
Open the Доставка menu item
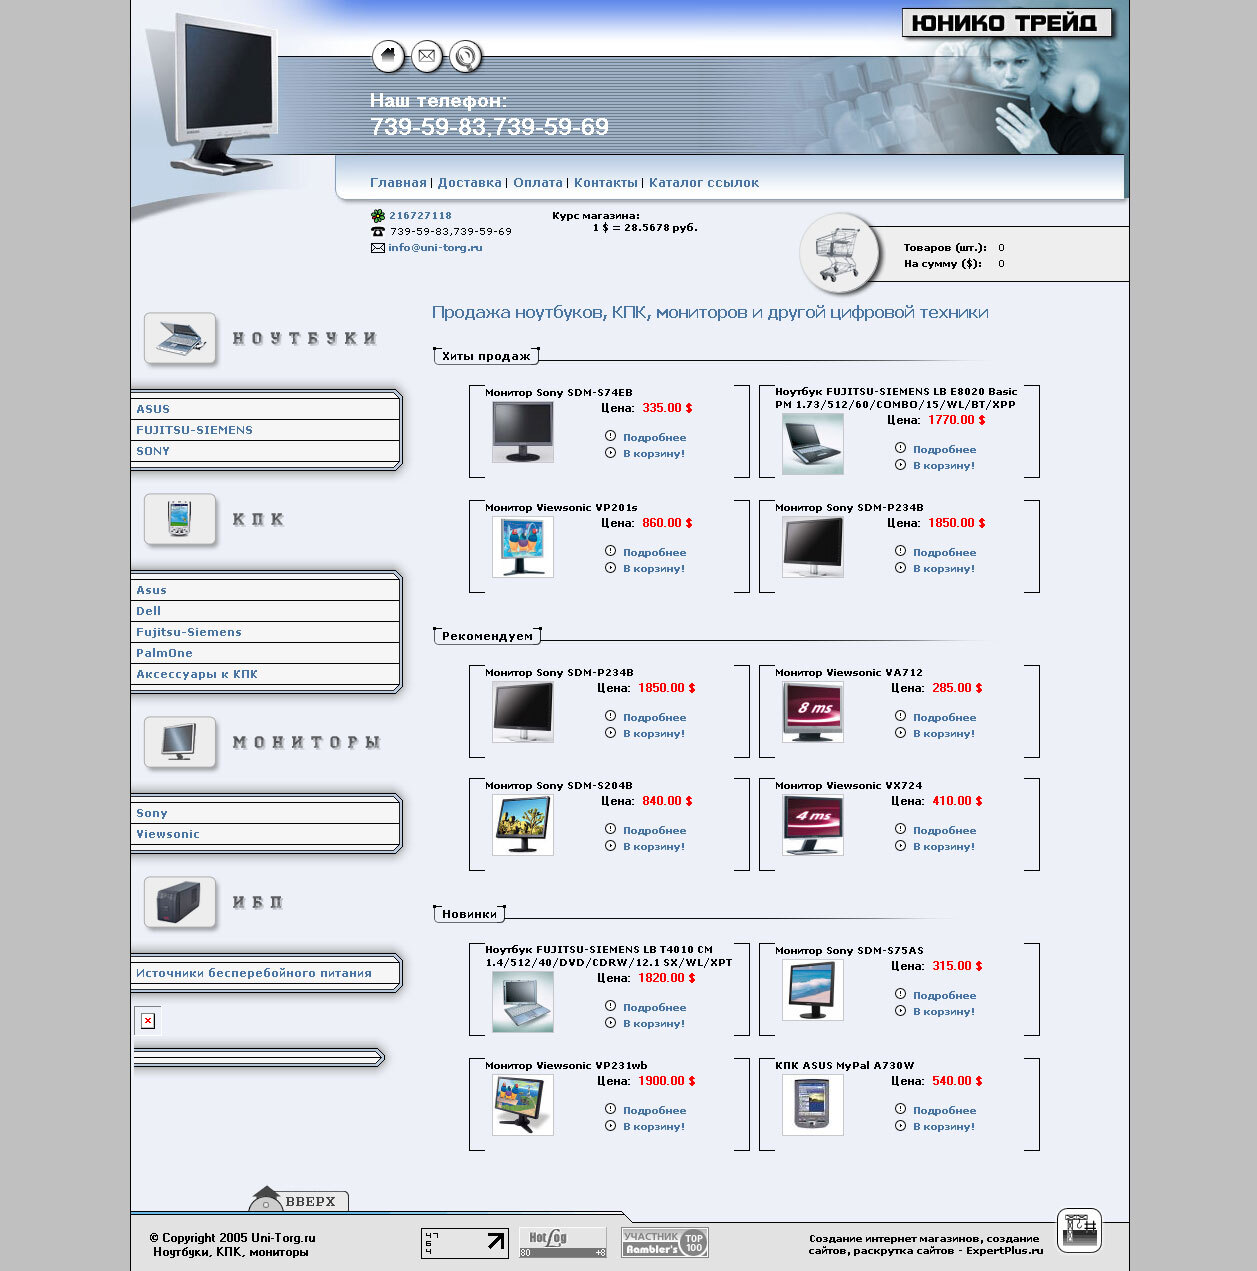click(469, 183)
